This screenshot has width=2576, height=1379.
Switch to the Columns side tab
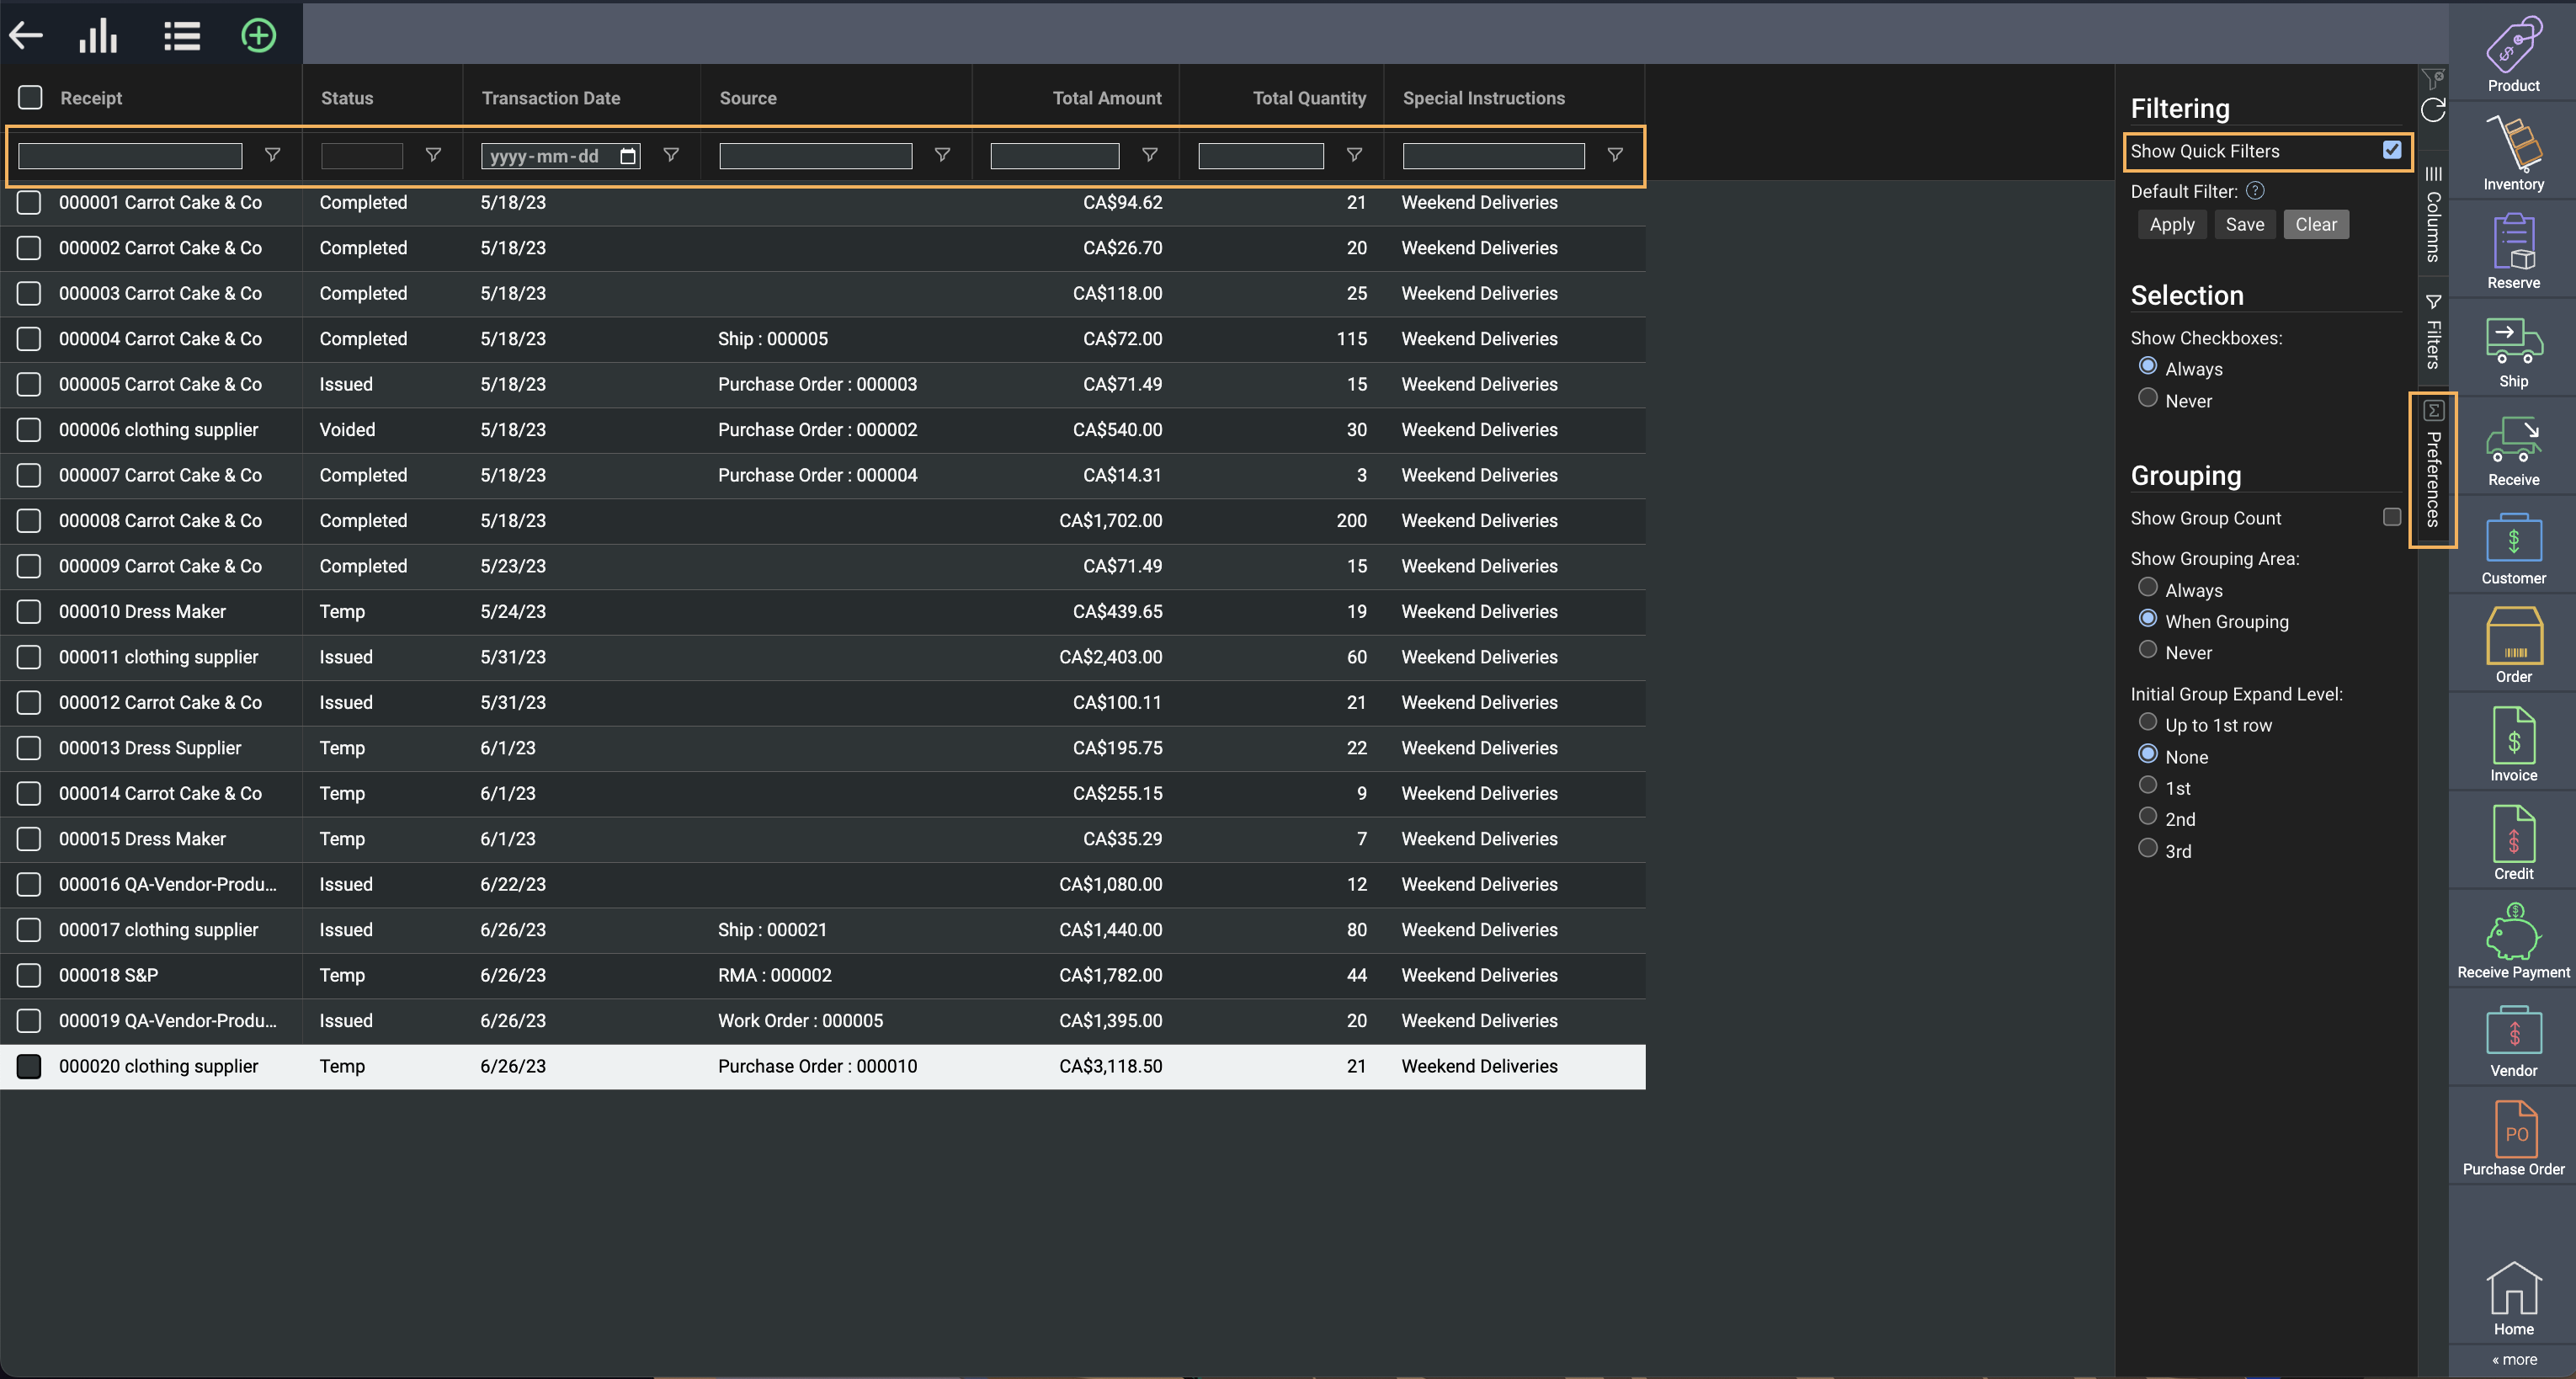coord(2433,215)
